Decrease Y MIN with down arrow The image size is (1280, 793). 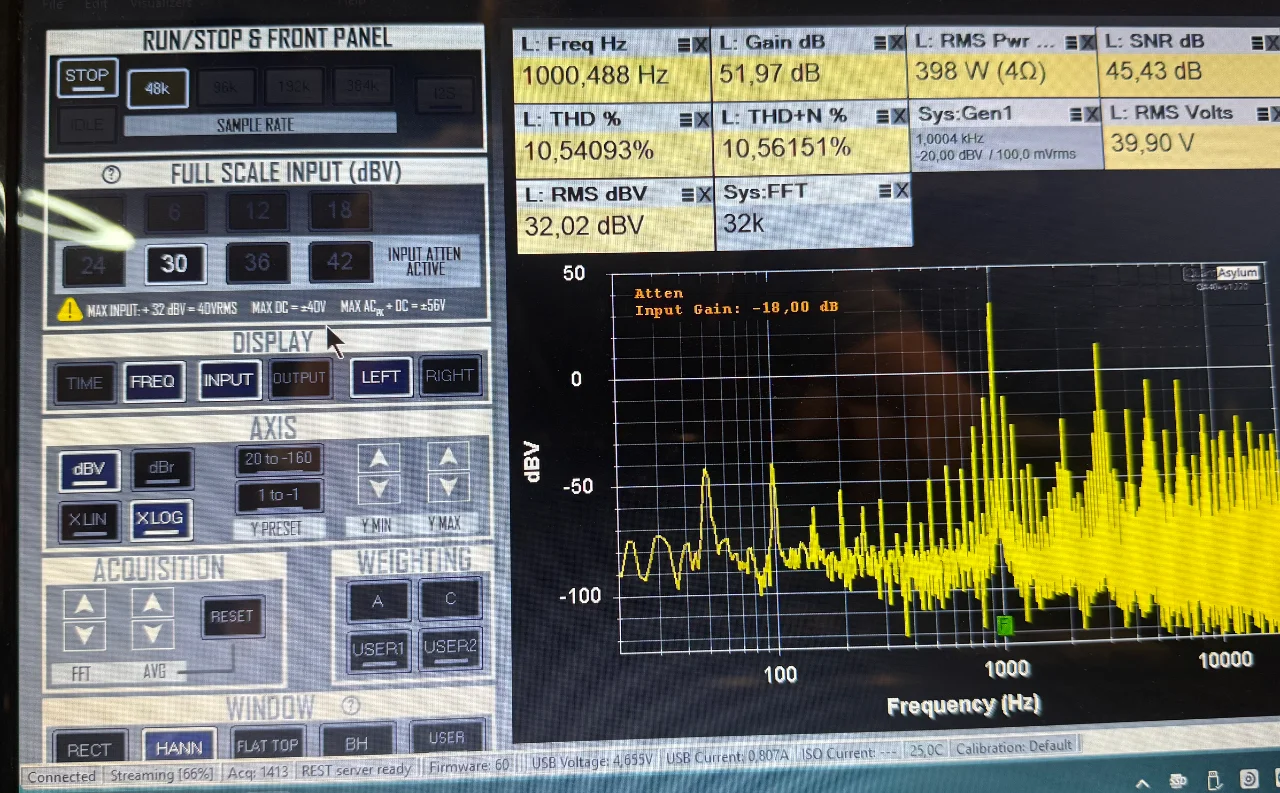click(378, 489)
